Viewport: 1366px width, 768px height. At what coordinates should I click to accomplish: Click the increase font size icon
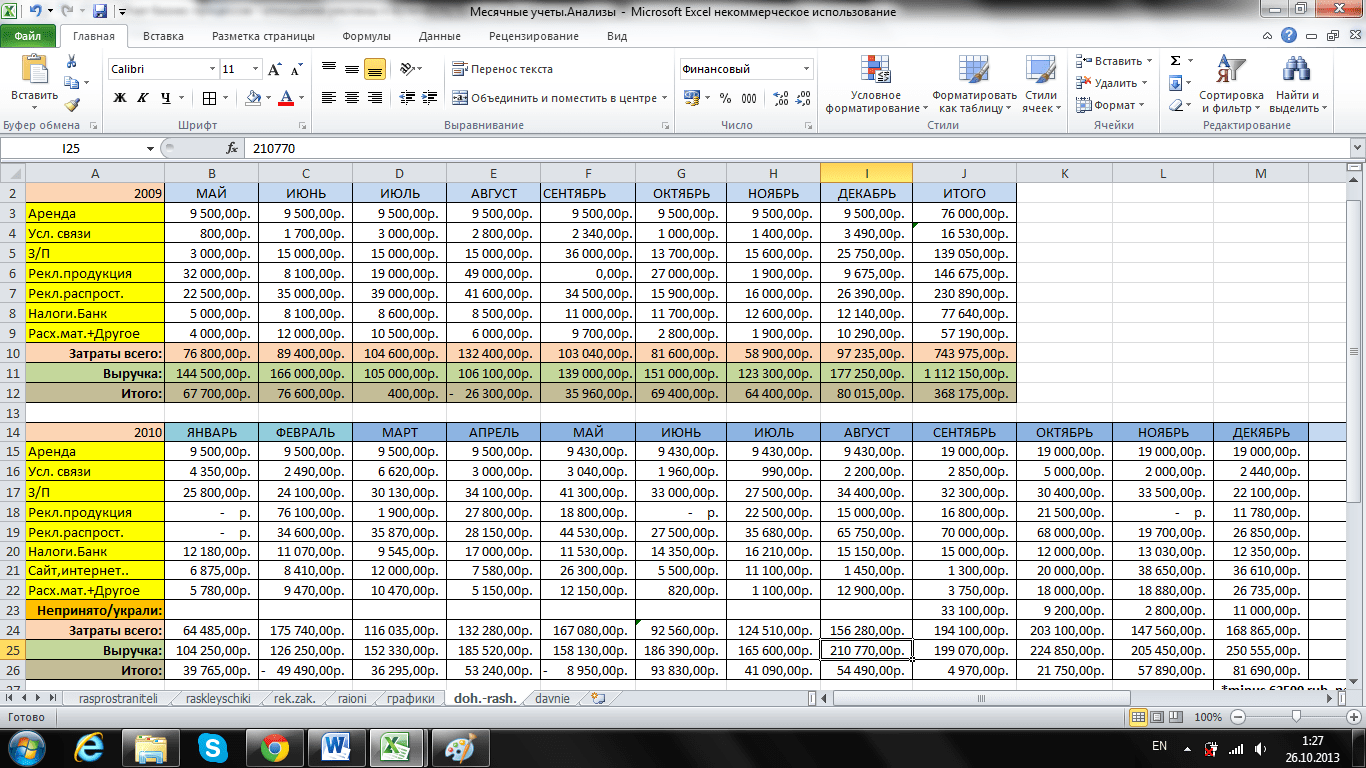[272, 70]
